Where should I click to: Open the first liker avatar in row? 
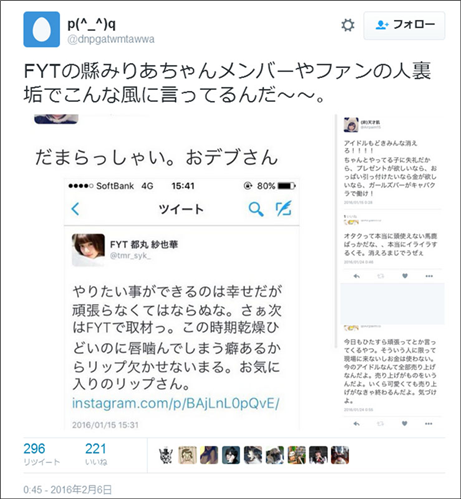(x=166, y=455)
